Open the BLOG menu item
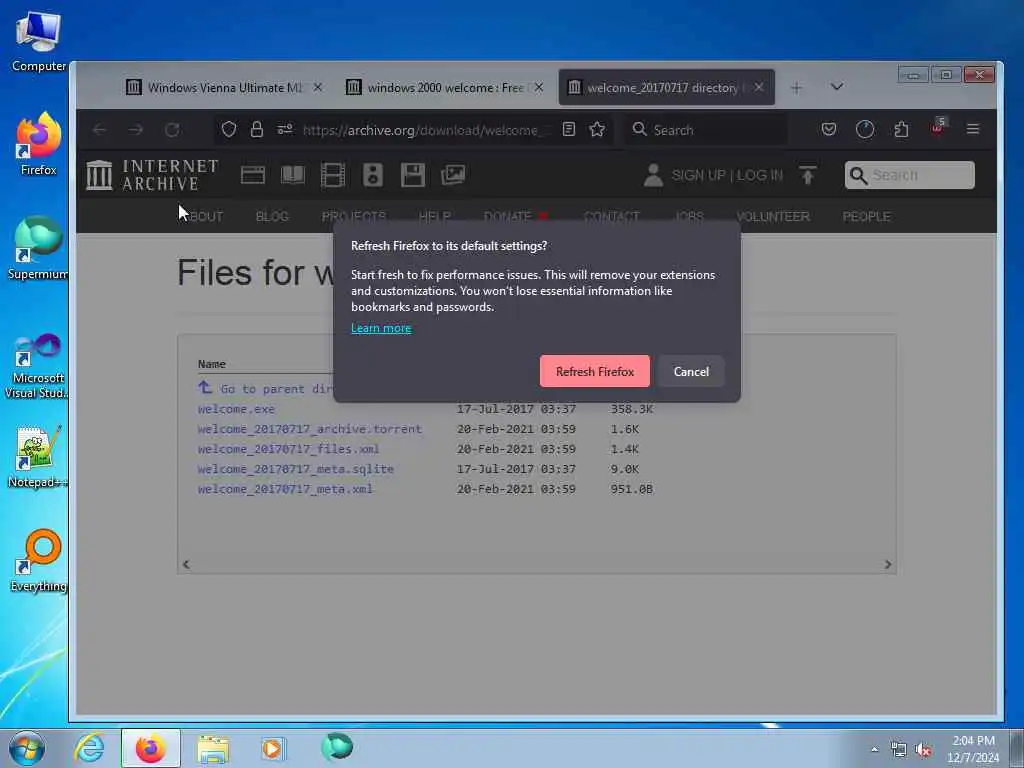 tap(272, 216)
